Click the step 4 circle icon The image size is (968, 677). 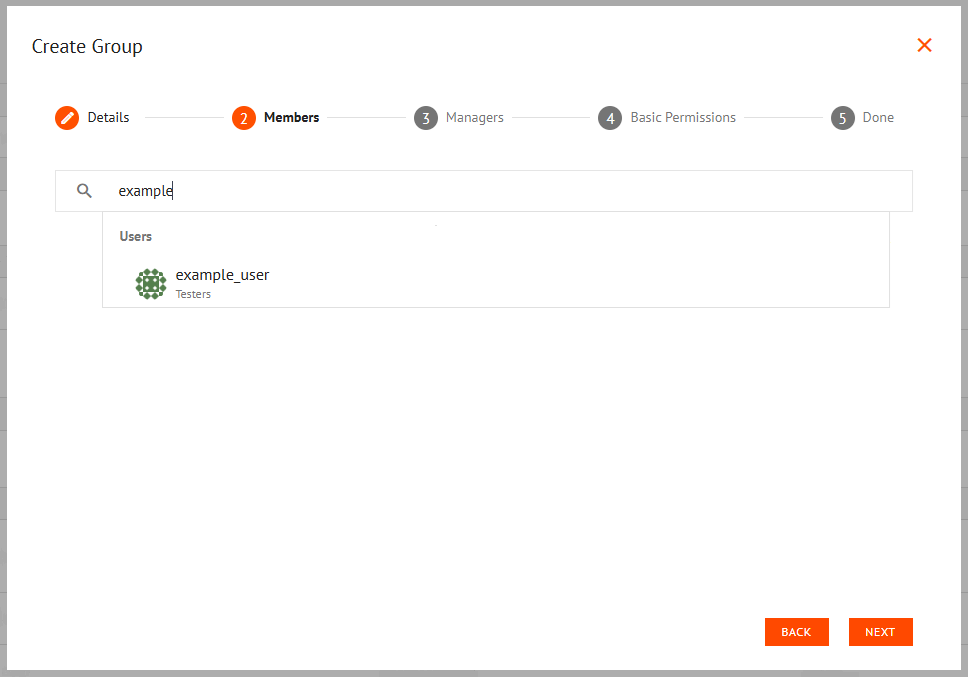pyautogui.click(x=610, y=118)
